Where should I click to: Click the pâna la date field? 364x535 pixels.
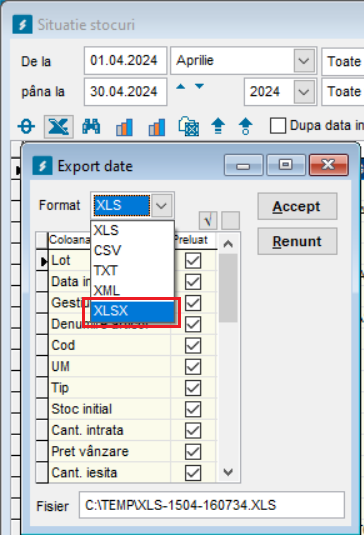click(125, 92)
